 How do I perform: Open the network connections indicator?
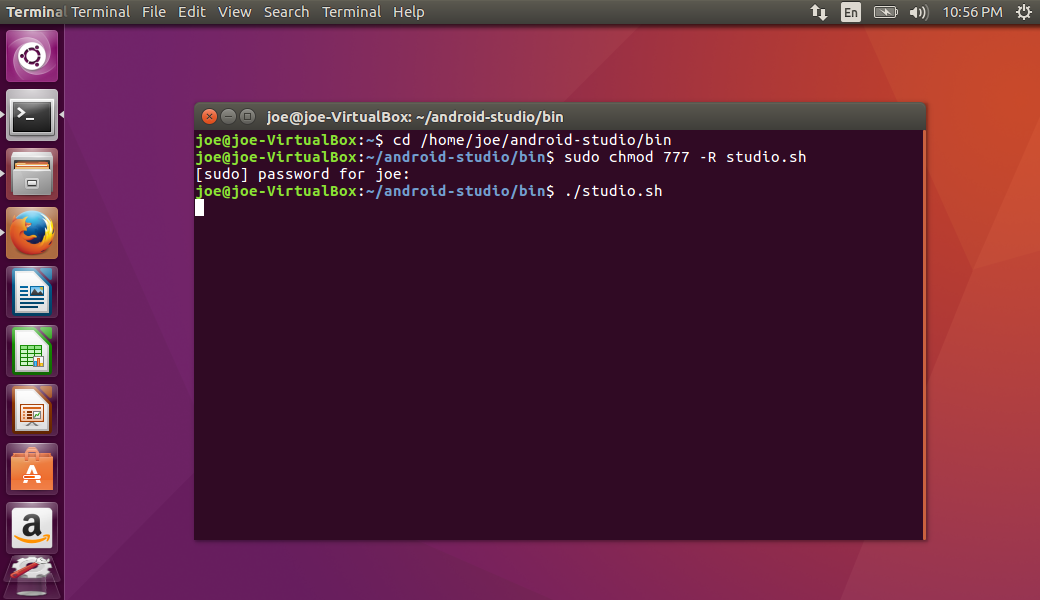point(818,12)
